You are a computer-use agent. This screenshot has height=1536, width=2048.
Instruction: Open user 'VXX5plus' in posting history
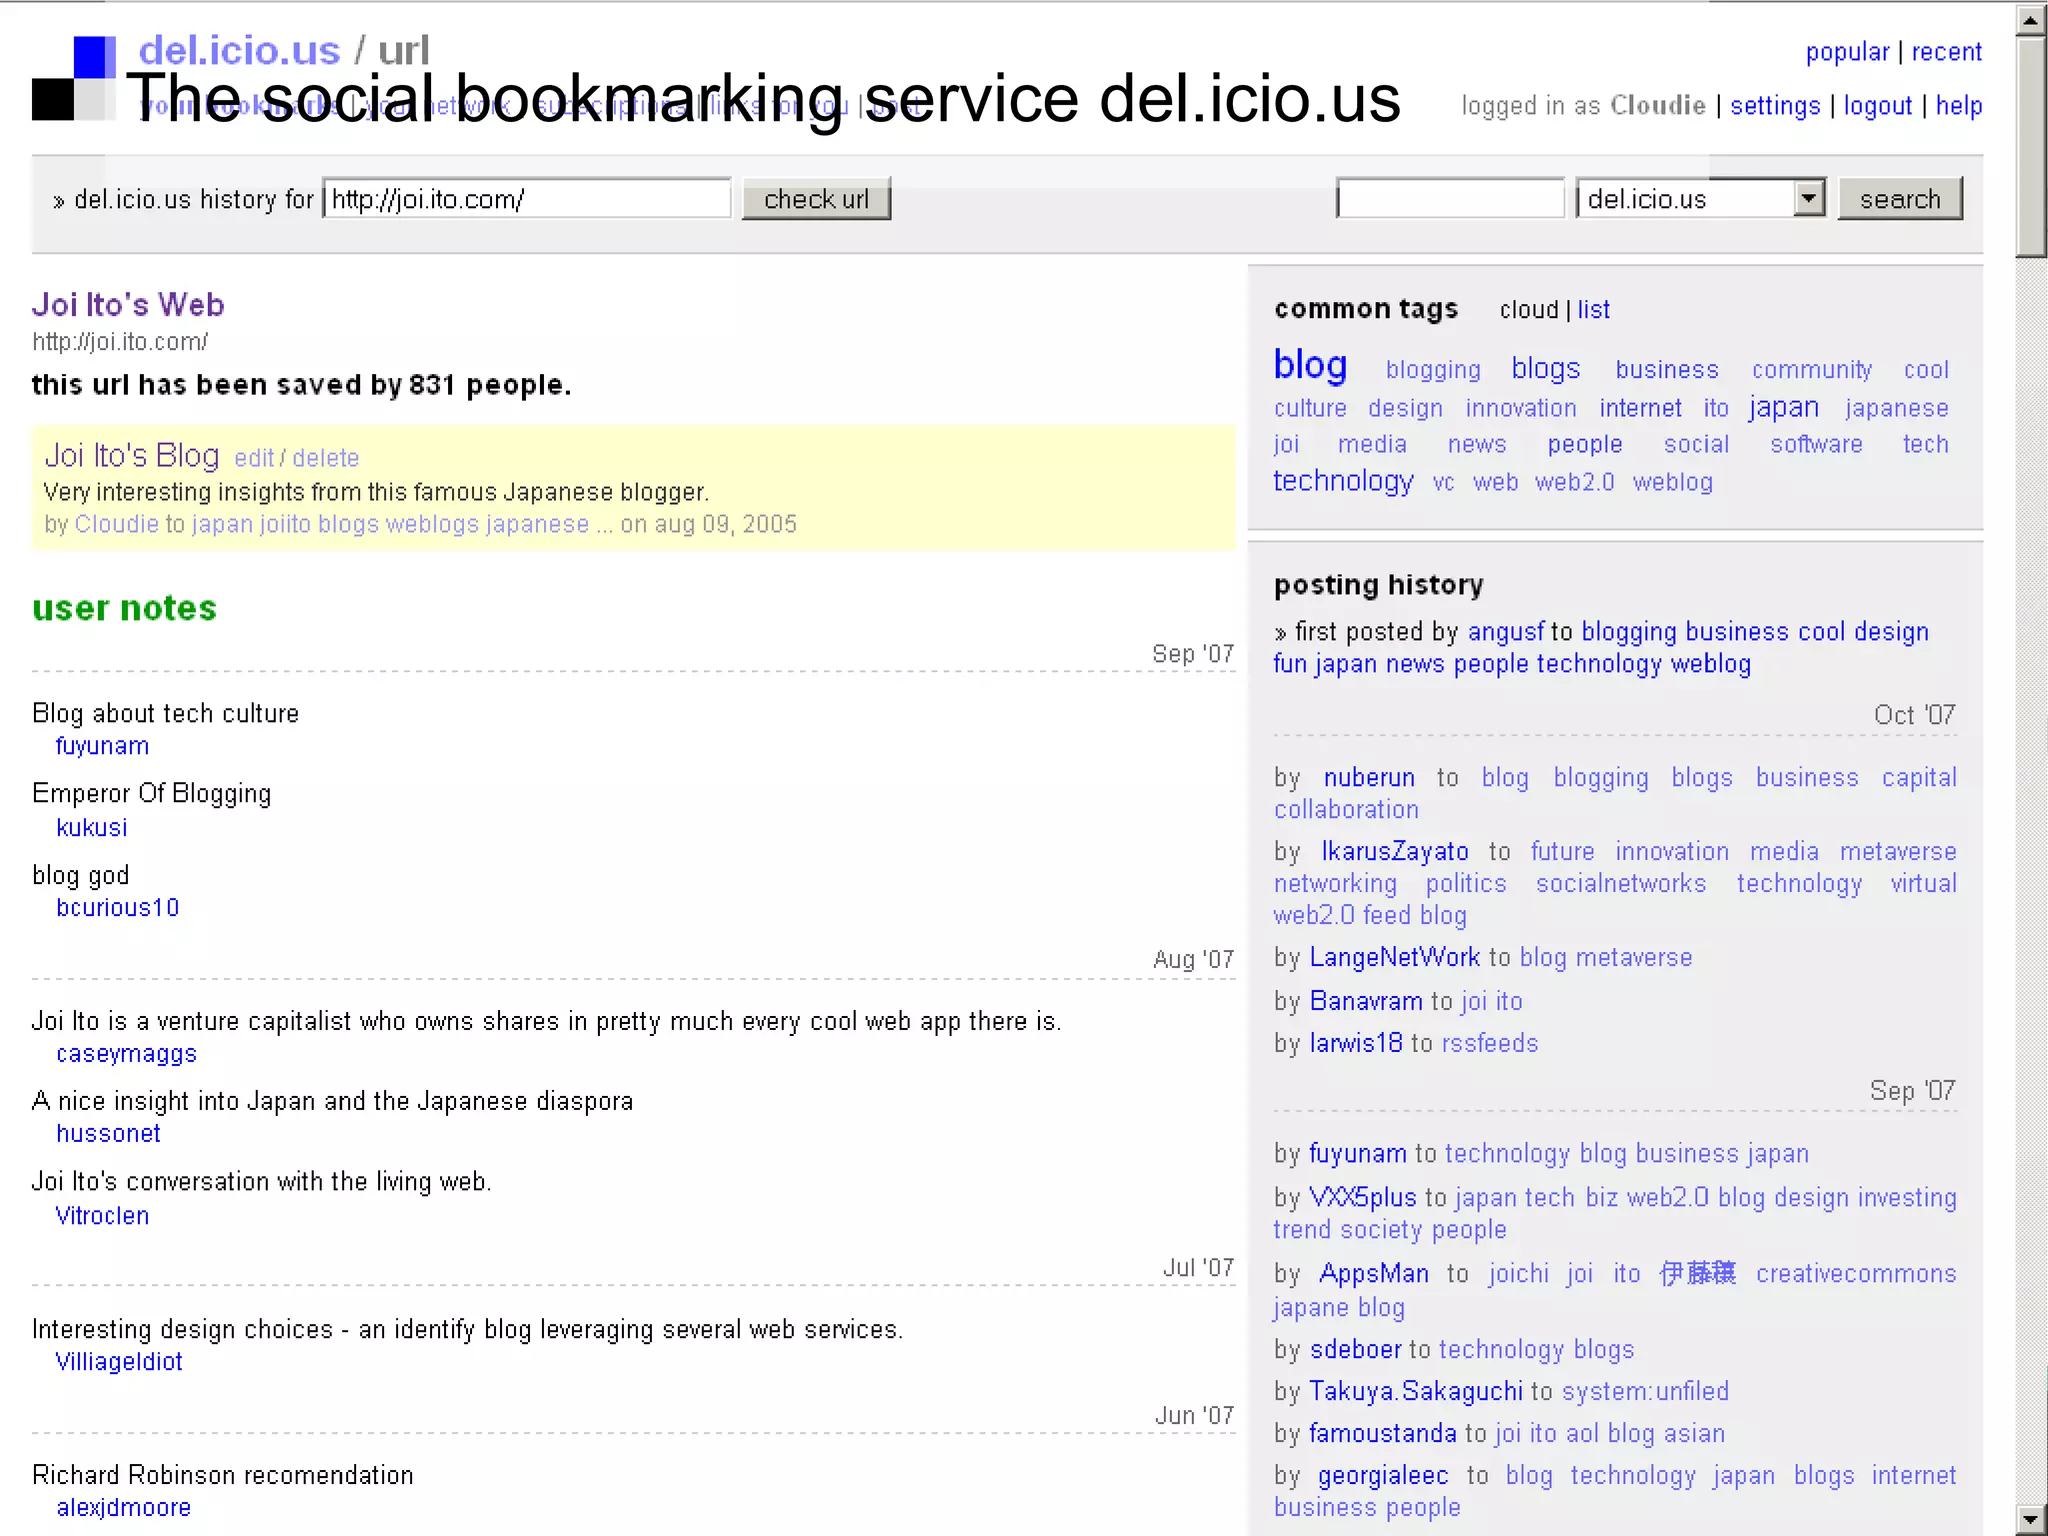[1362, 1198]
